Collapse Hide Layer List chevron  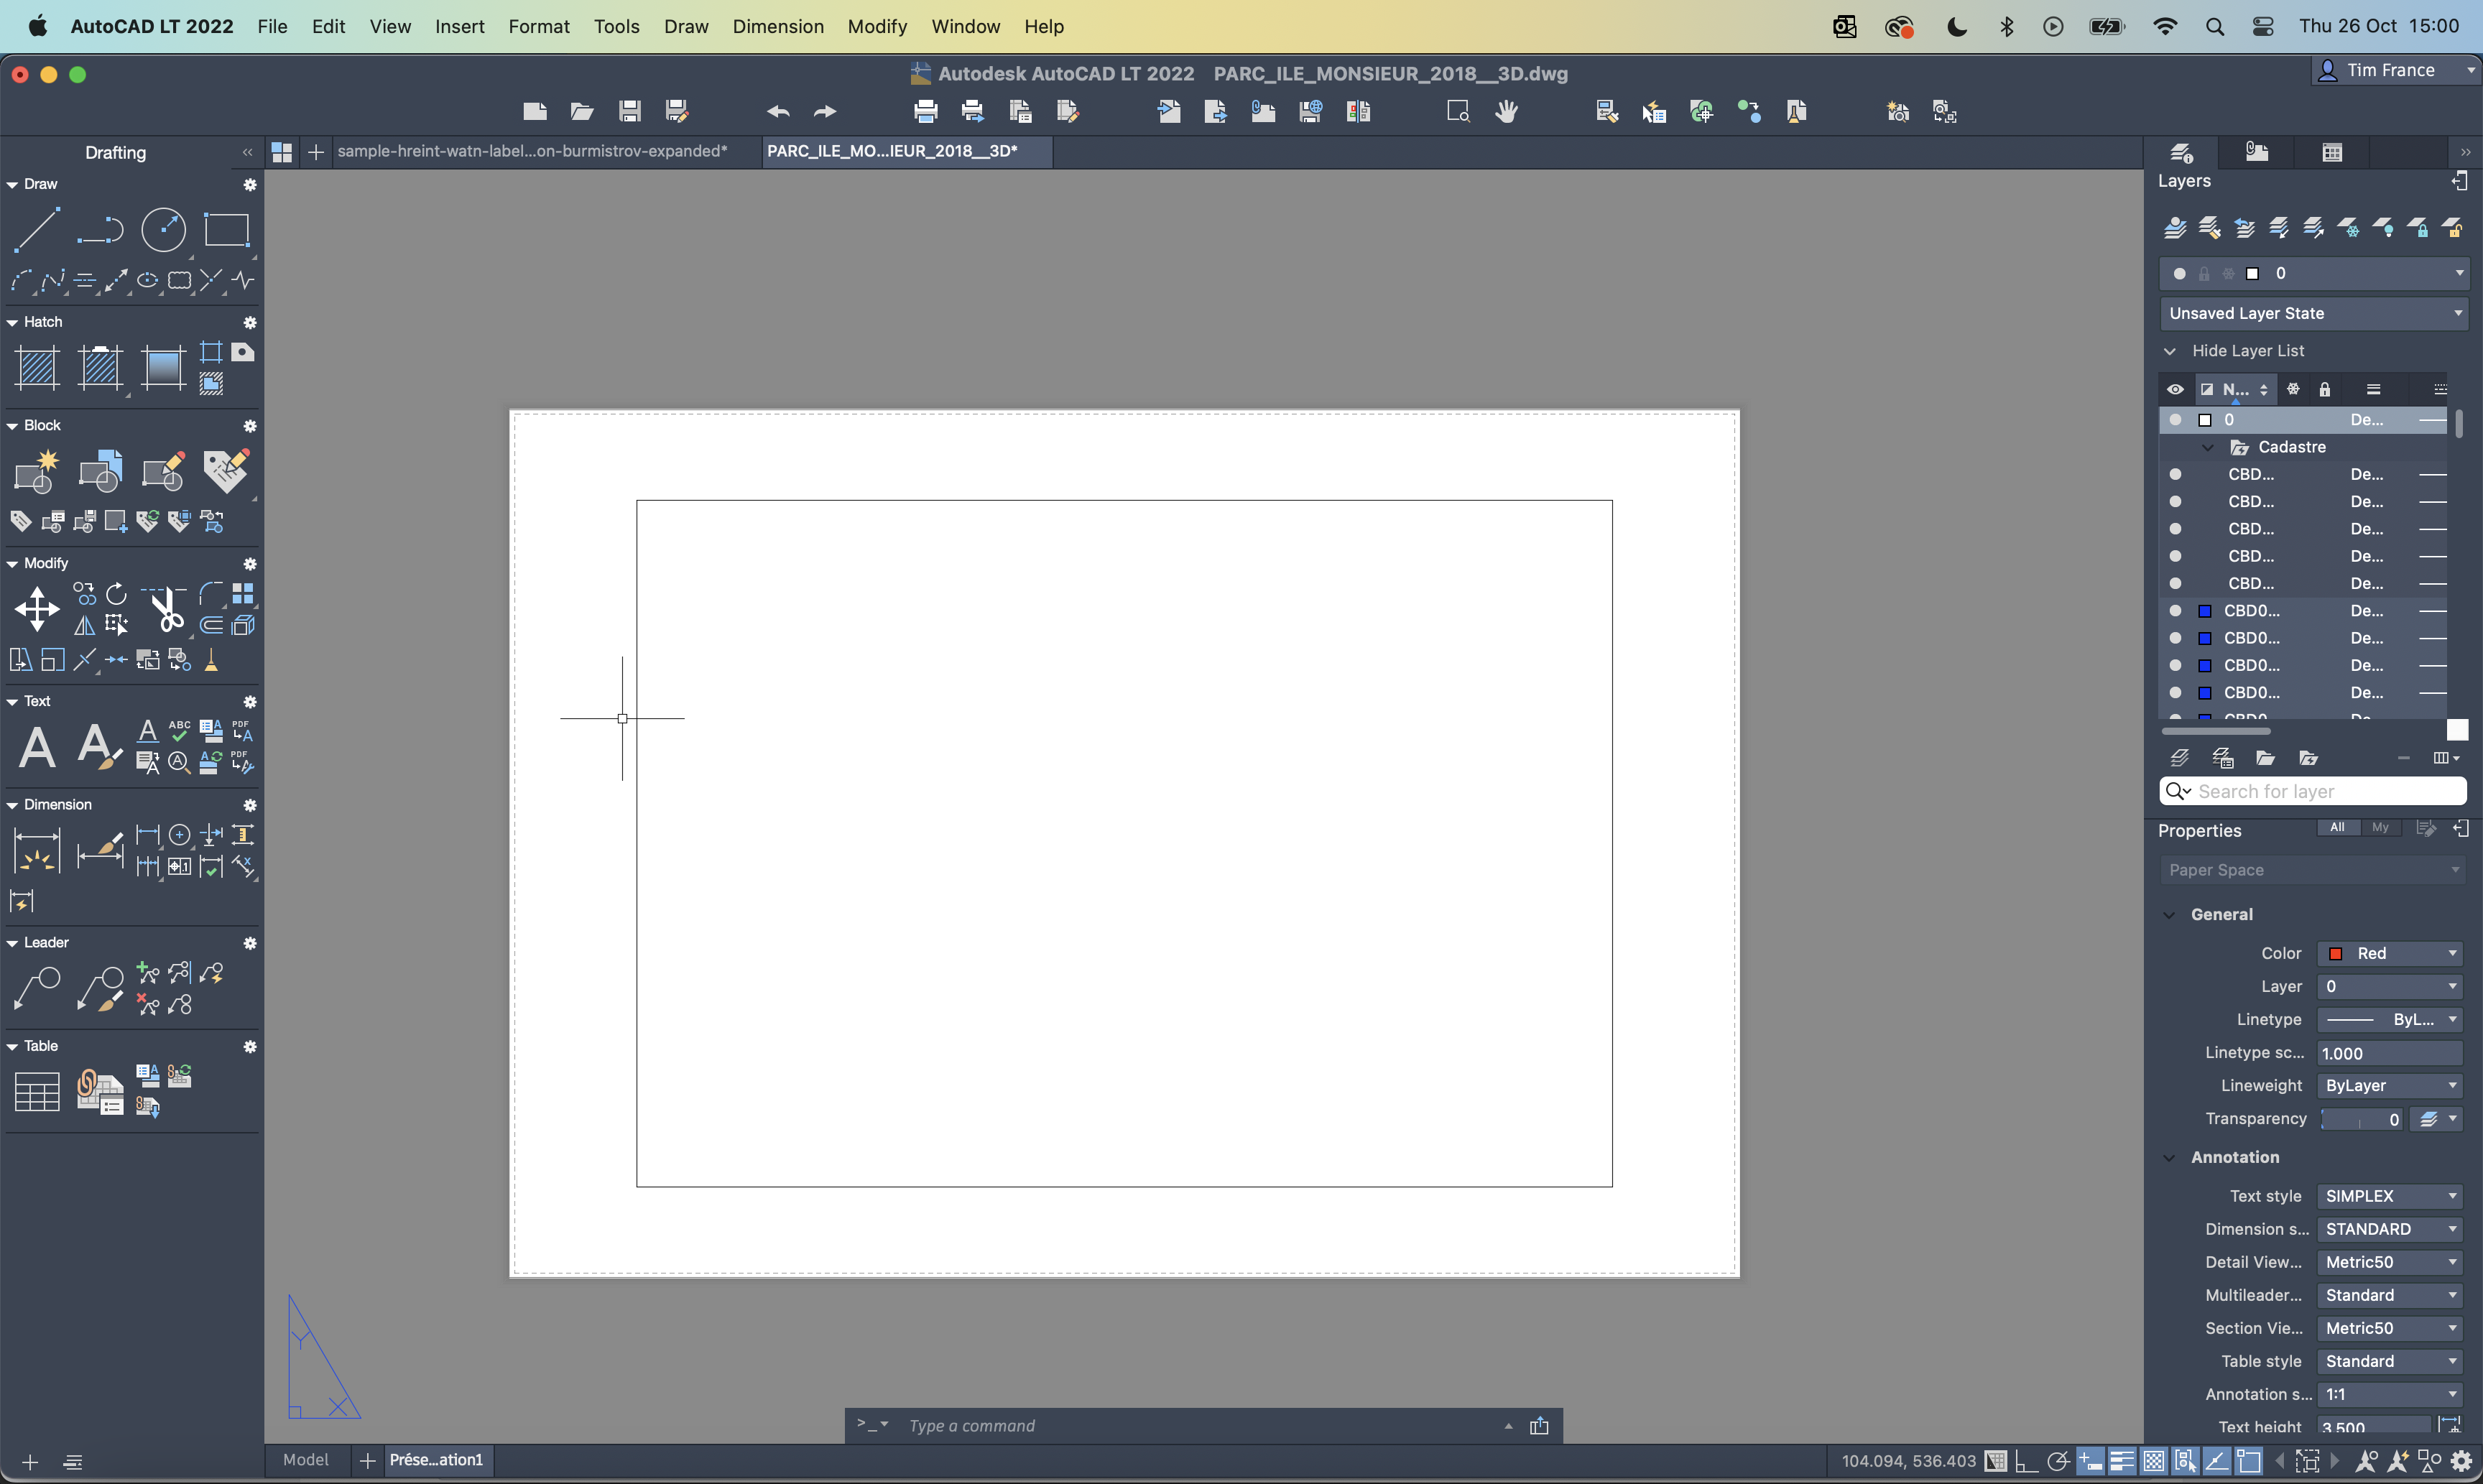2169,351
